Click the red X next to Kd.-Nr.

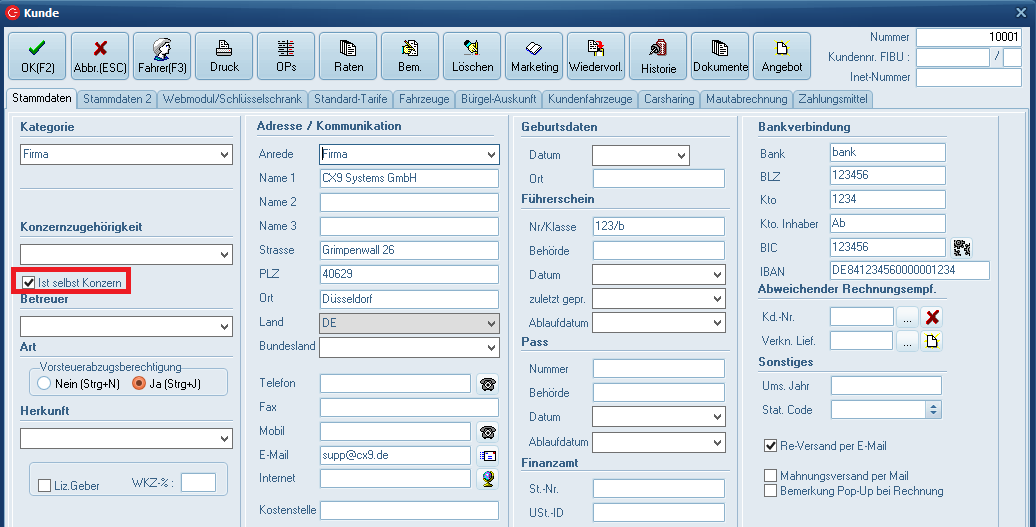pos(932,317)
